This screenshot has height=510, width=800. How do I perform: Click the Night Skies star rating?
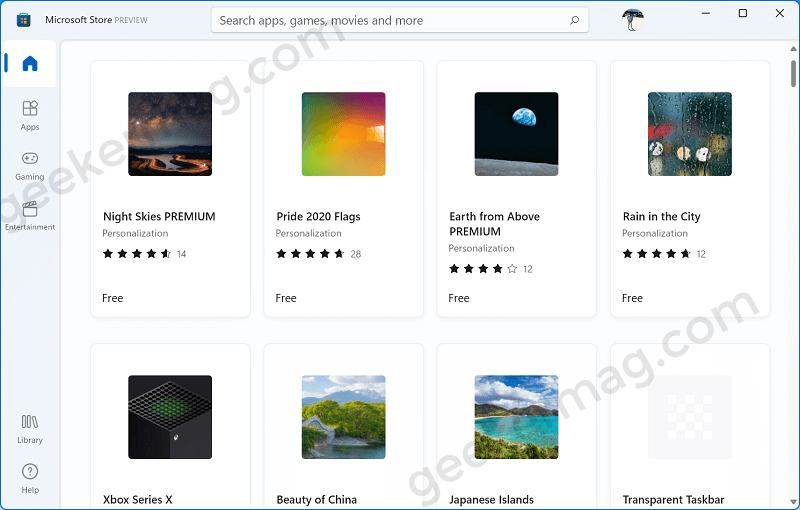click(137, 254)
